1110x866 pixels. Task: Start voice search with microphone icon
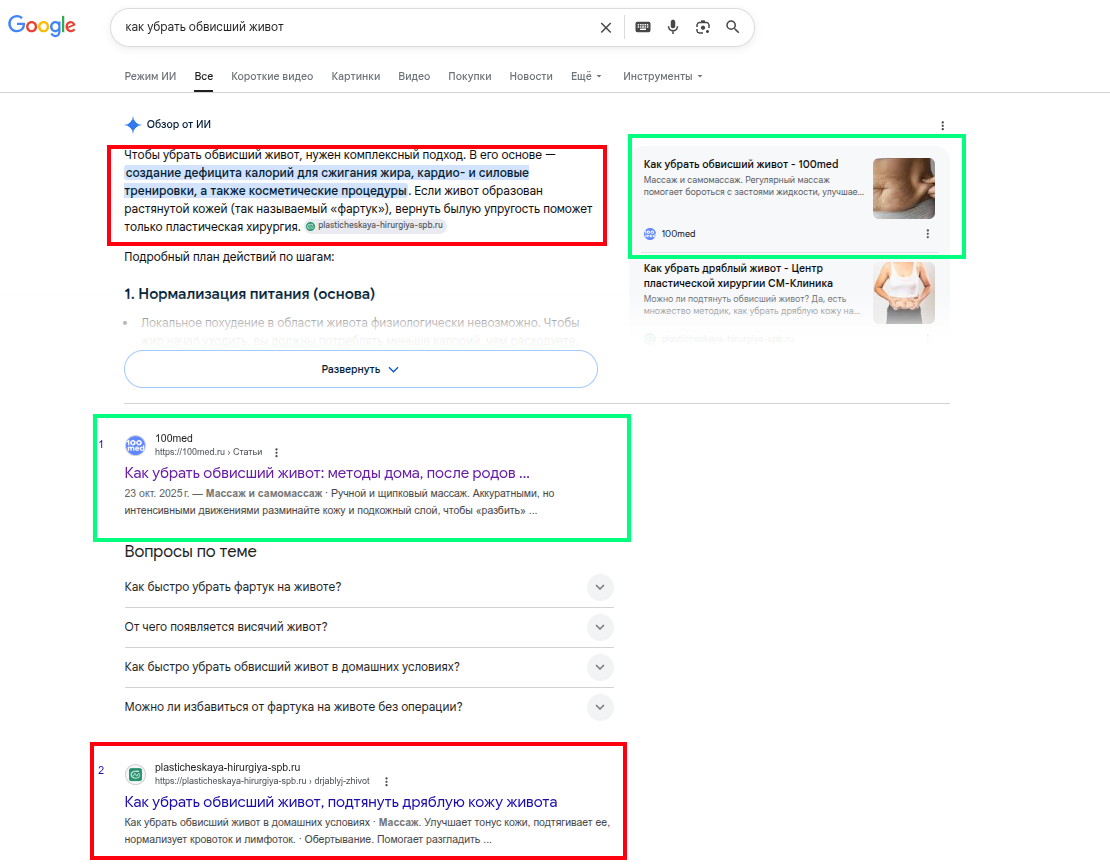pyautogui.click(x=673, y=27)
